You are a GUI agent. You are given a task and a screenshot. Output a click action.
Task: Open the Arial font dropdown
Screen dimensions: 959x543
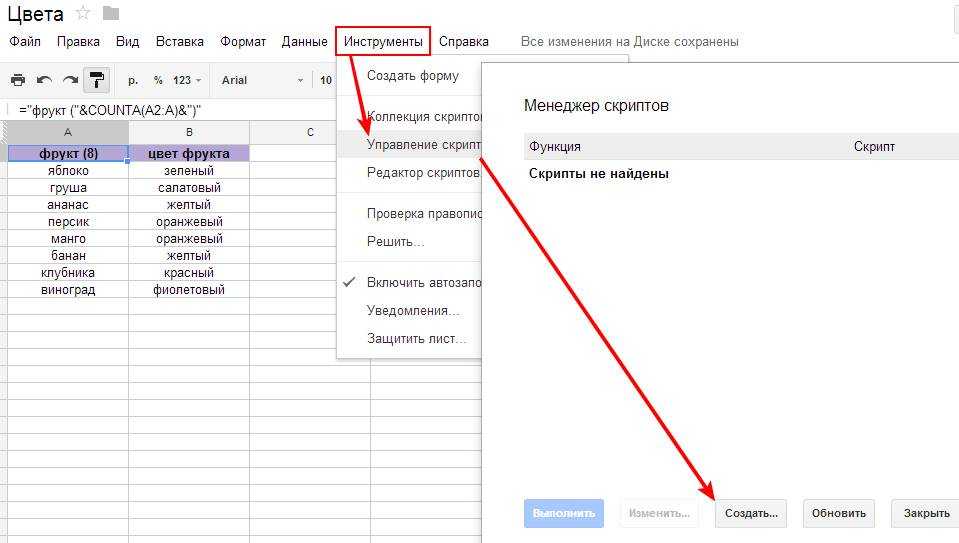262,80
